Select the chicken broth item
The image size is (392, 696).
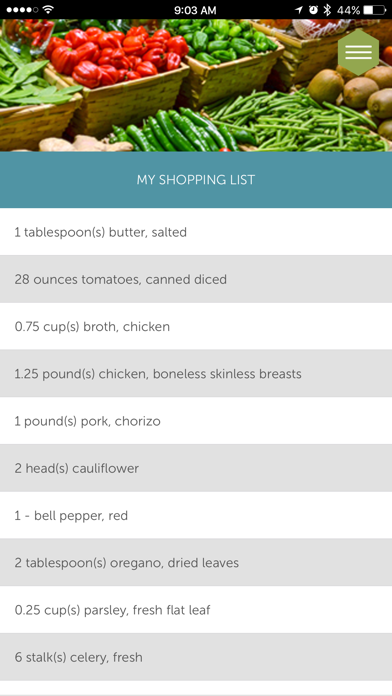click(196, 326)
